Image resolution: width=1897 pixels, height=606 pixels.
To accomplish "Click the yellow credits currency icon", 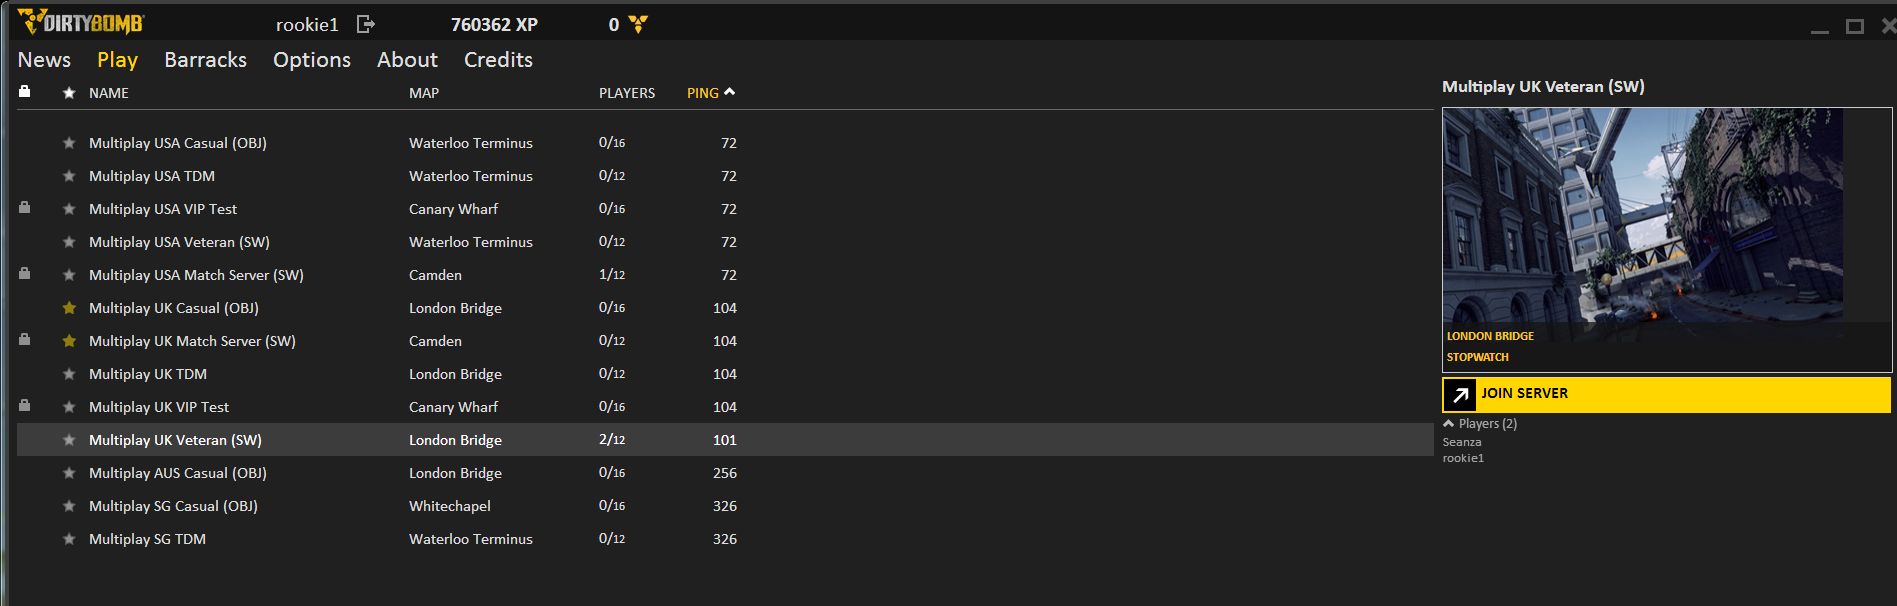I will click(x=638, y=24).
